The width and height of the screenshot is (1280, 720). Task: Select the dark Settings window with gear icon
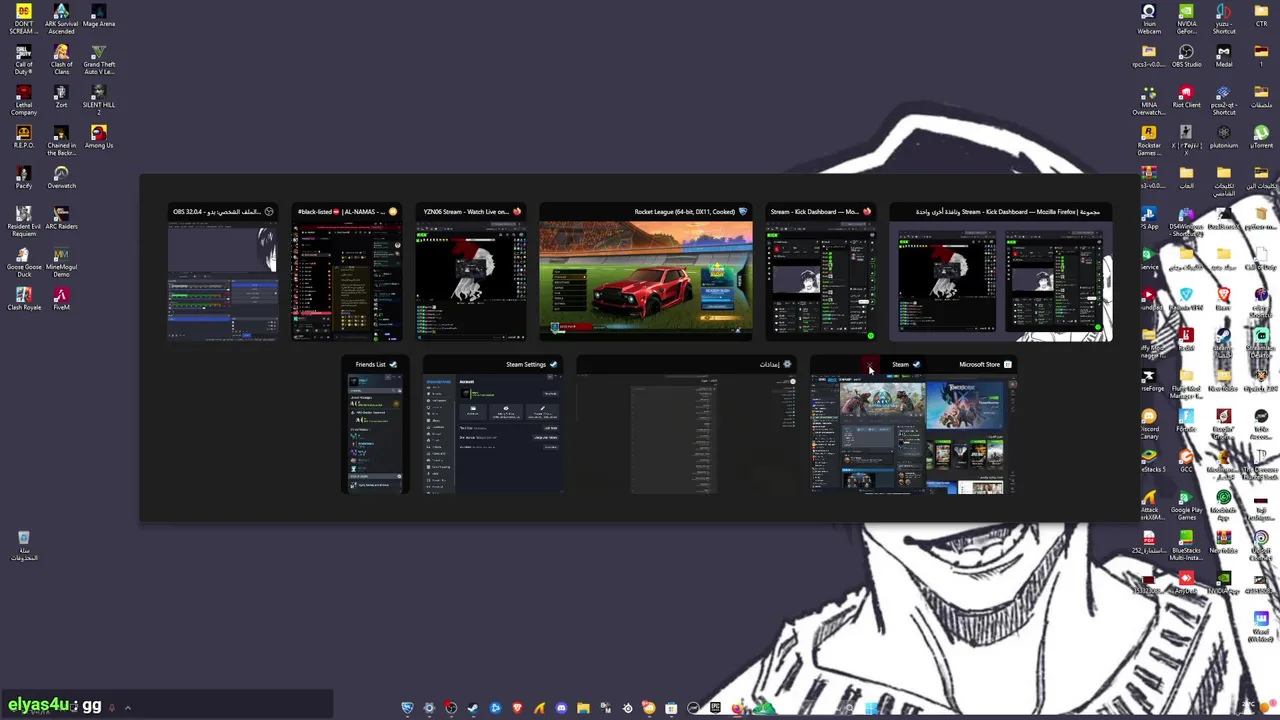[x=687, y=425]
